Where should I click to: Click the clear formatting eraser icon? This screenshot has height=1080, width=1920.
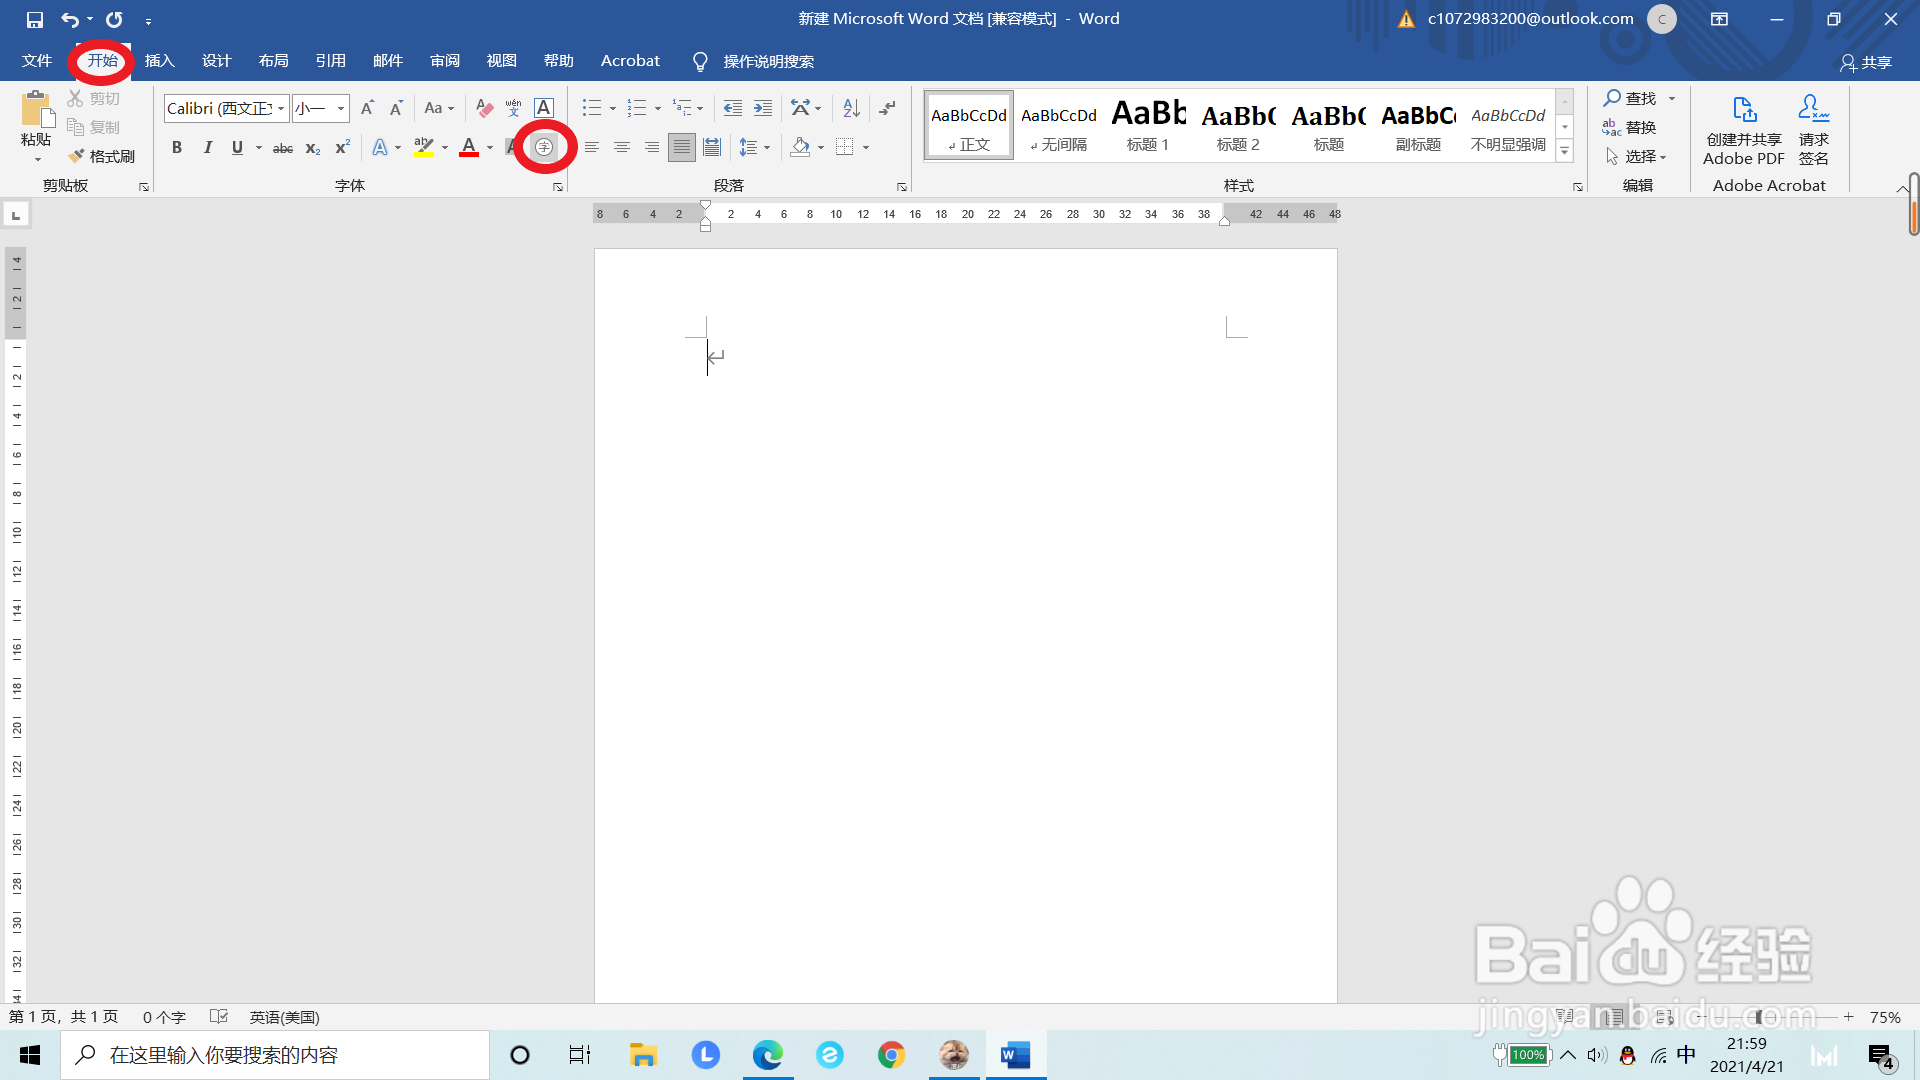click(485, 108)
